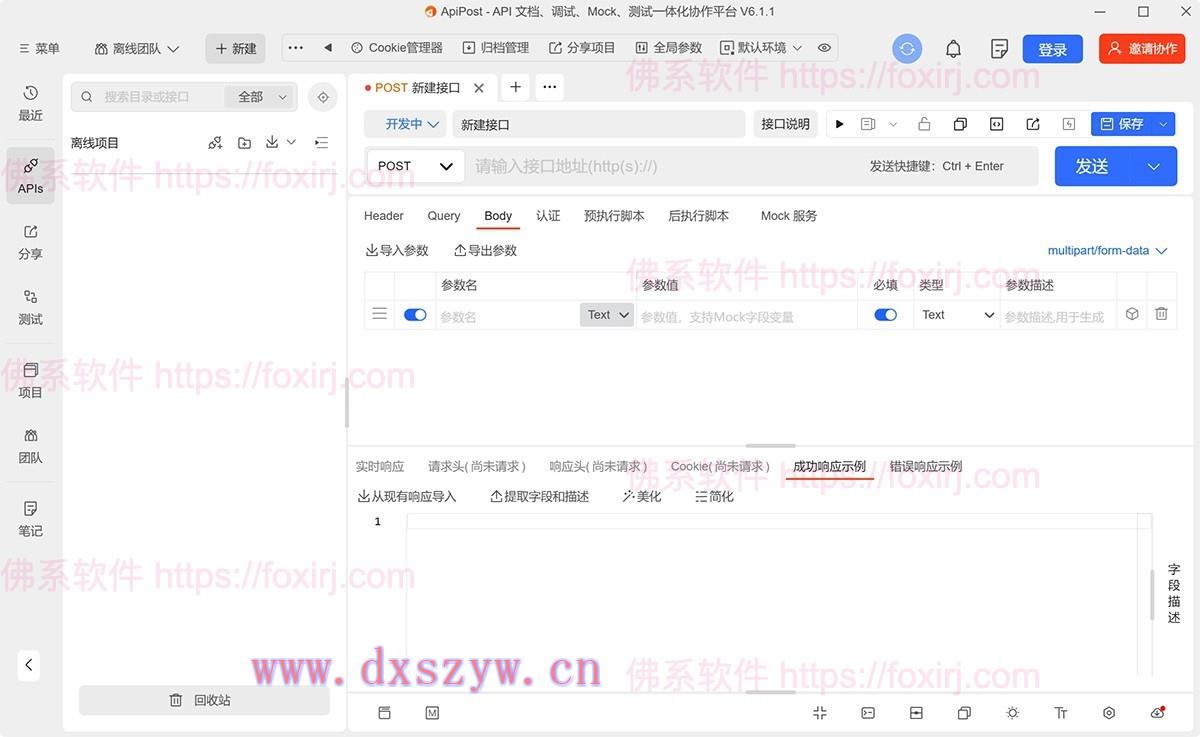Click the console terminal icon in bottom bar
Viewport: 1200px width, 737px height.
[x=868, y=713]
